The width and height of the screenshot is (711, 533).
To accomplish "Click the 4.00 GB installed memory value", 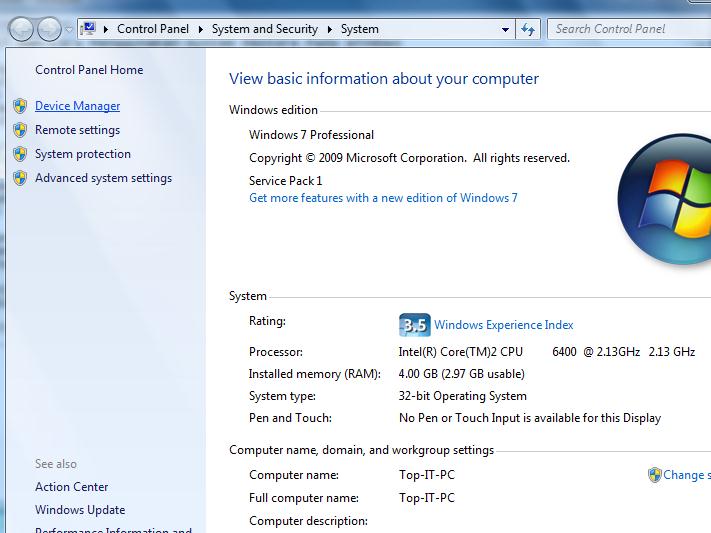I will click(x=462, y=374).
